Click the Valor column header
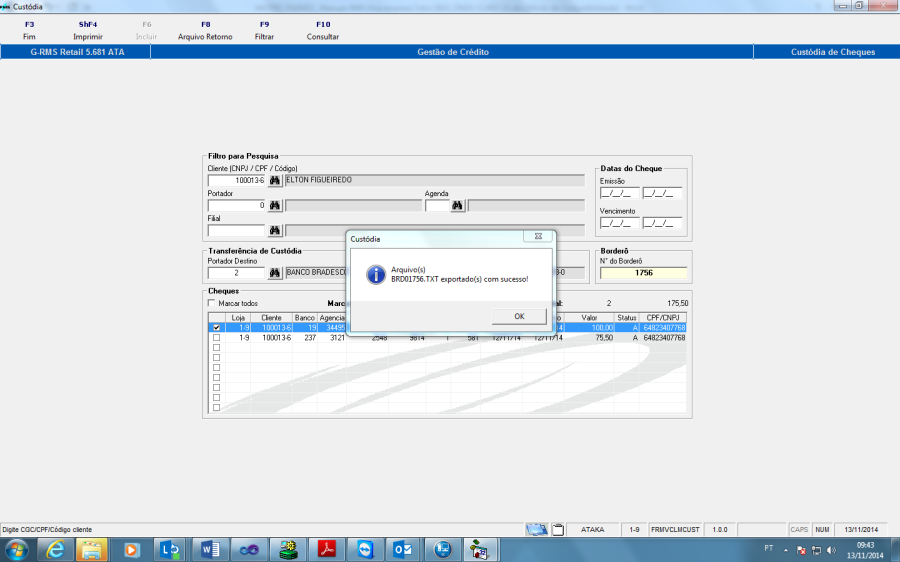The image size is (900, 562). [x=589, y=317]
